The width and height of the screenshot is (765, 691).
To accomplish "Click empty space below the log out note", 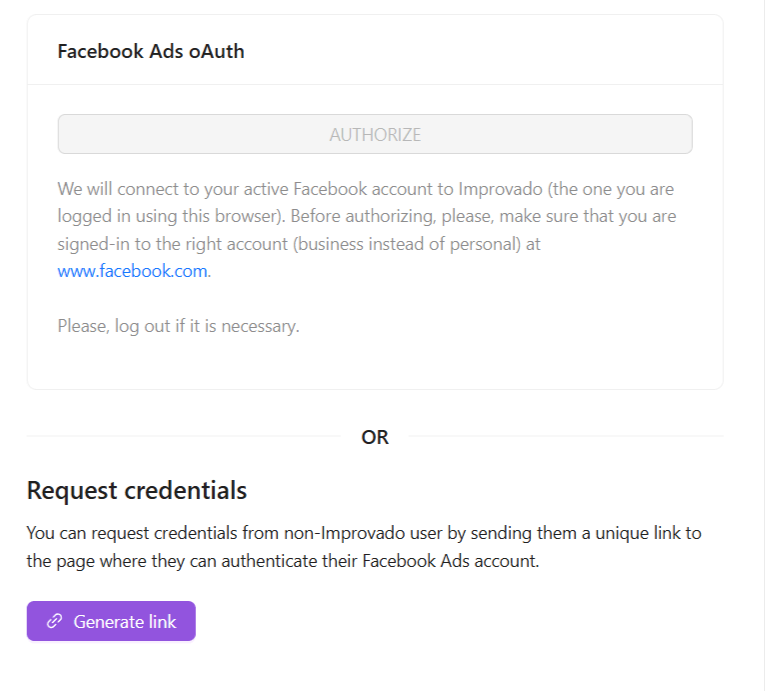I will coord(375,362).
